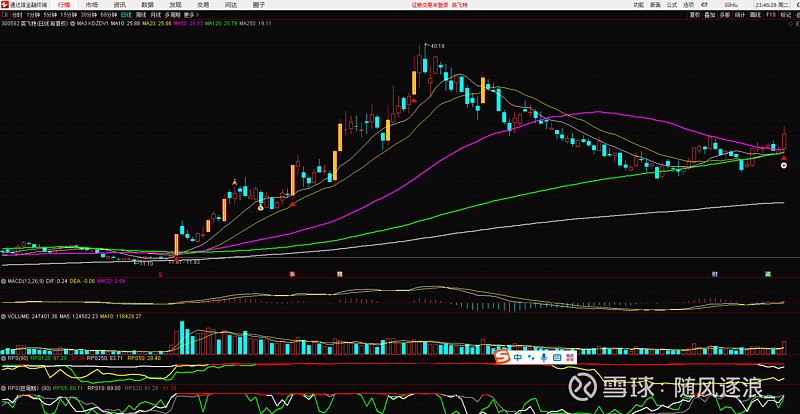The height and width of the screenshot is (414, 800).
Task: Toggle the 复权 price adjustment button
Action: point(696,15)
